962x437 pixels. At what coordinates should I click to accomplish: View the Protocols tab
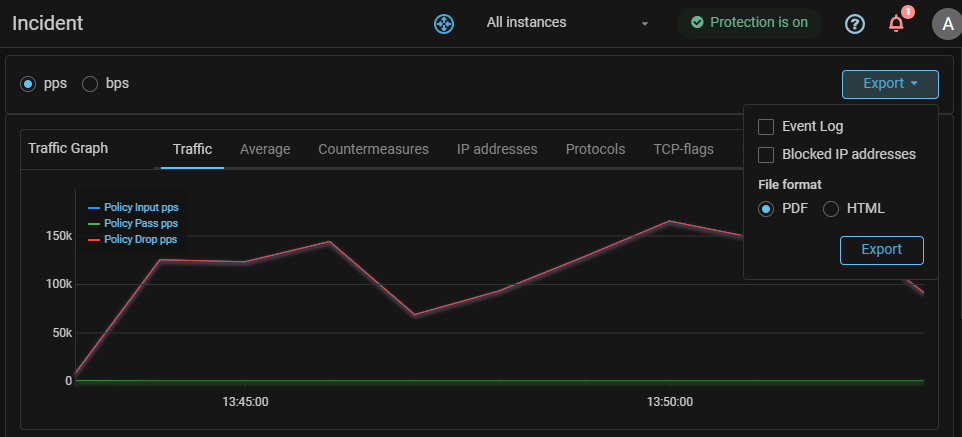[x=595, y=149]
